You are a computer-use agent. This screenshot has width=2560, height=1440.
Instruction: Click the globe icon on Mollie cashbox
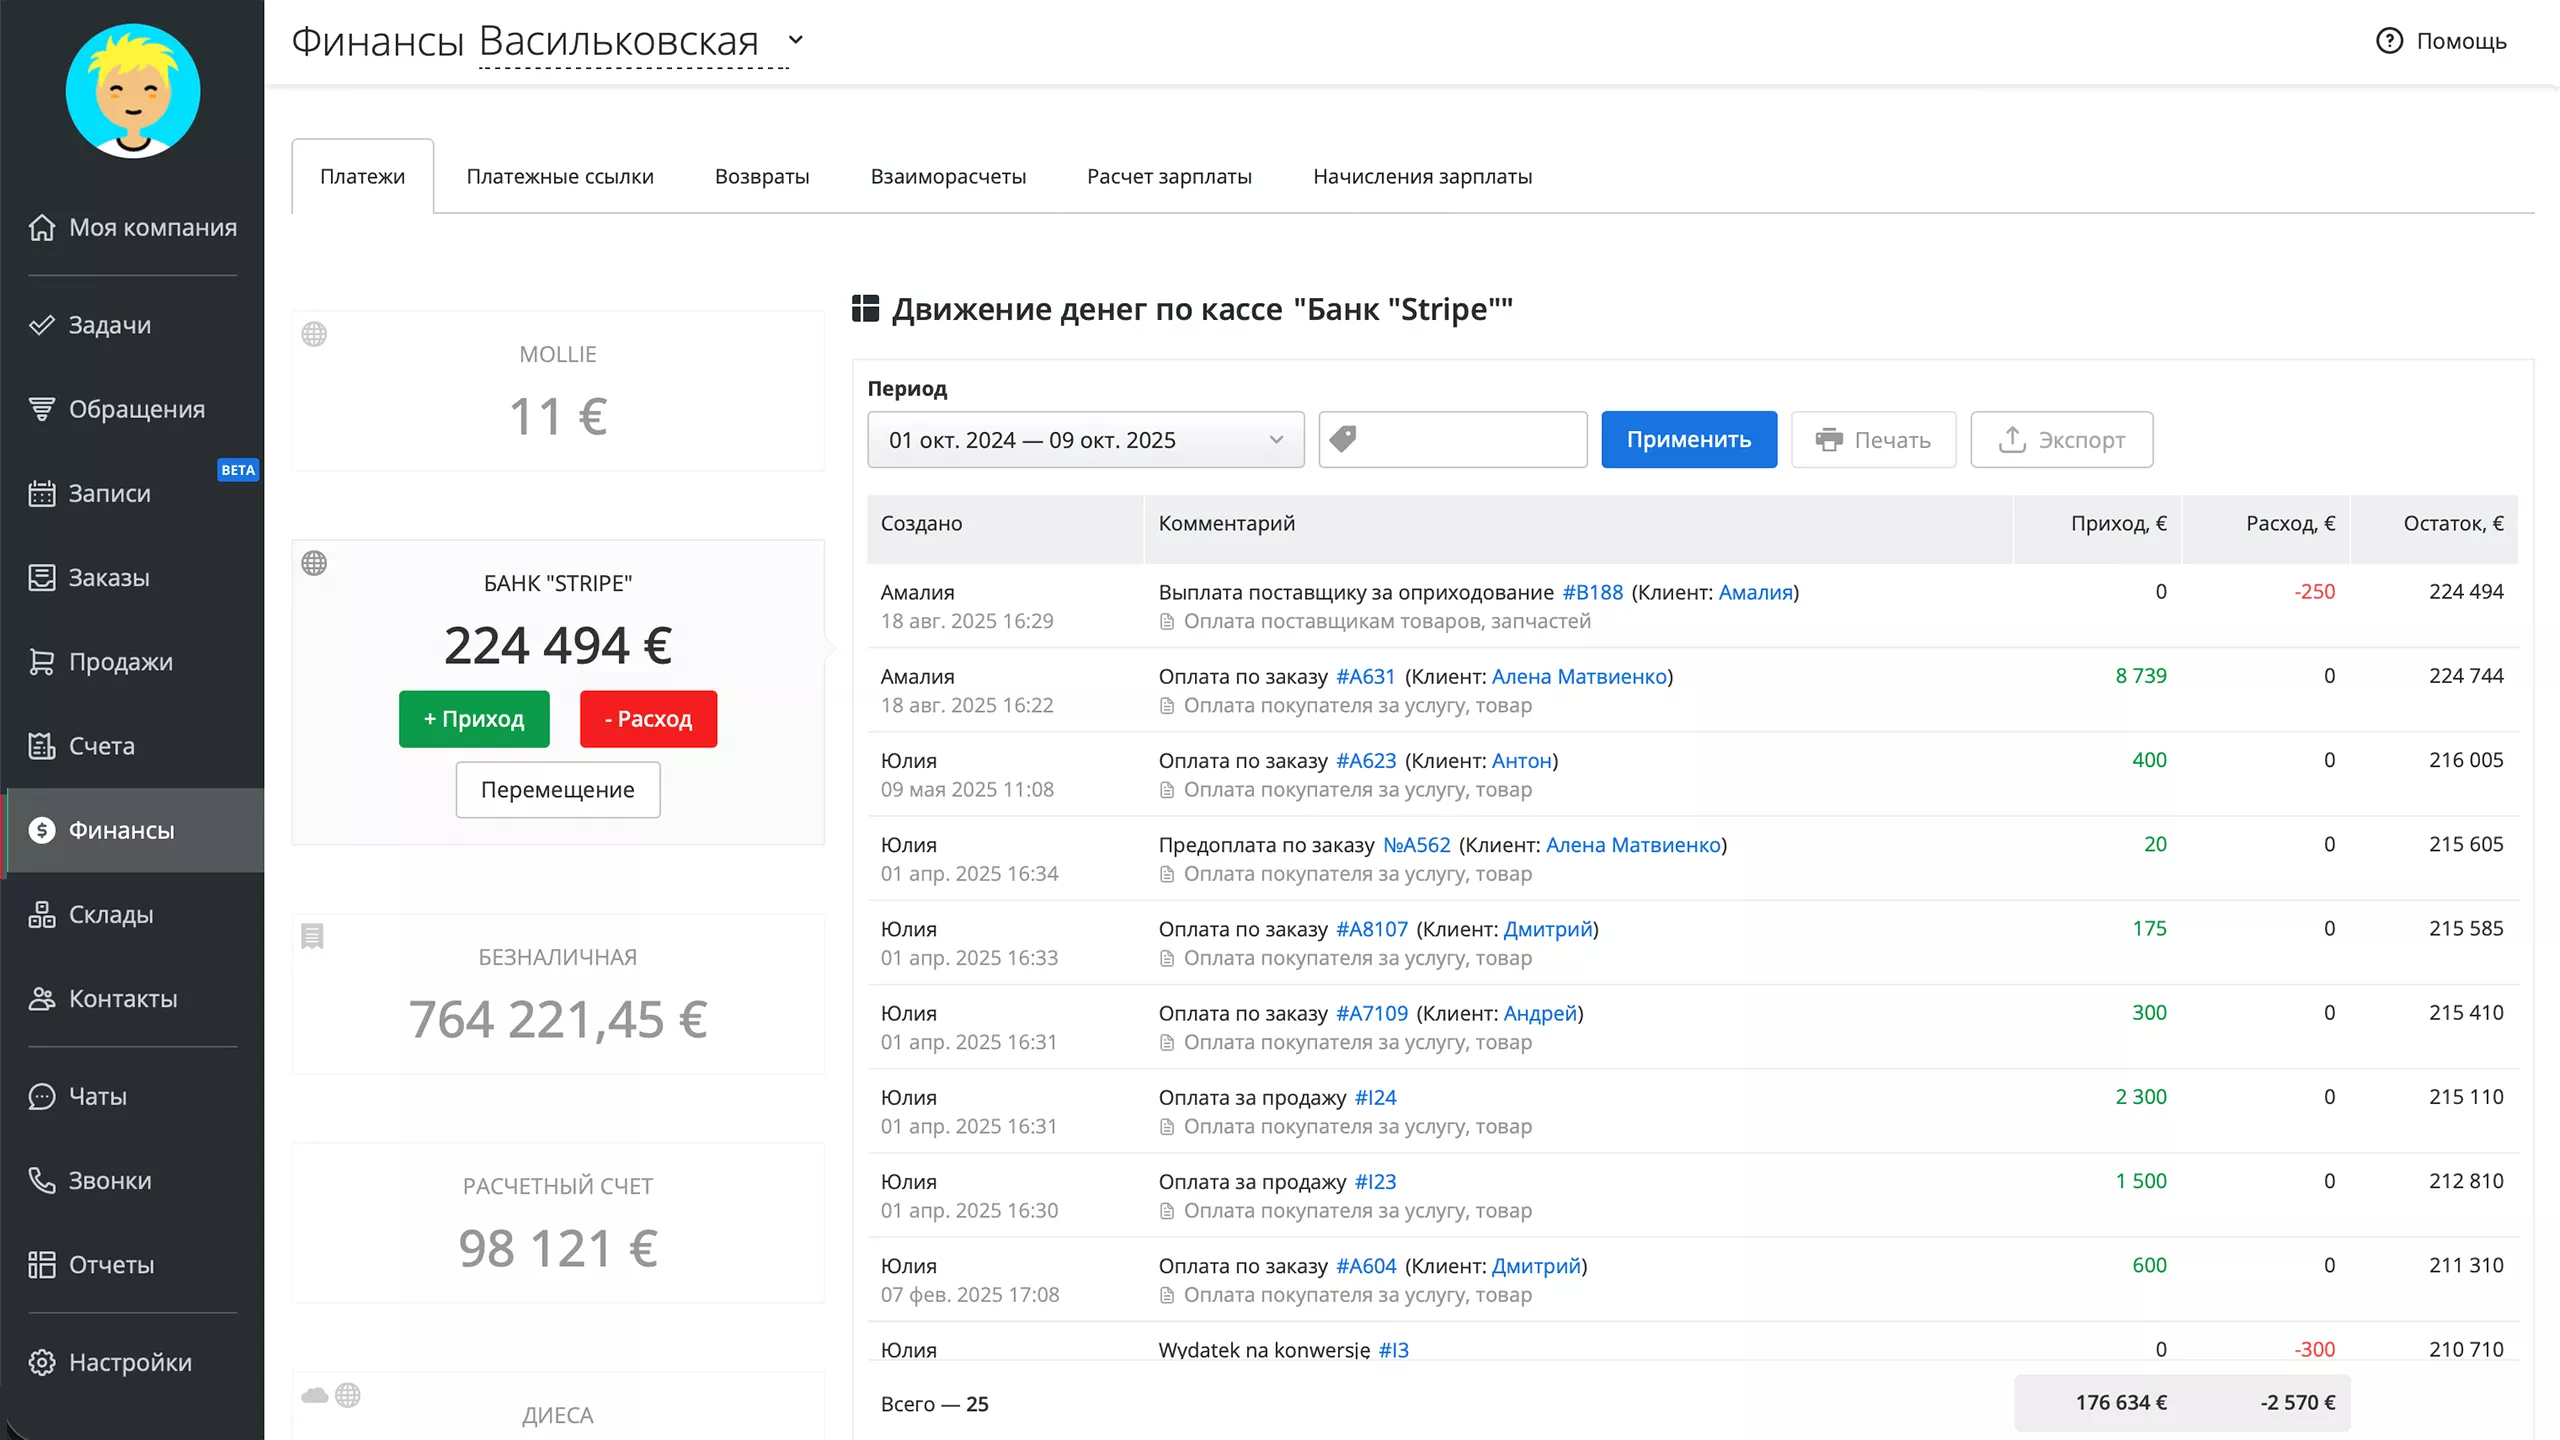314,334
